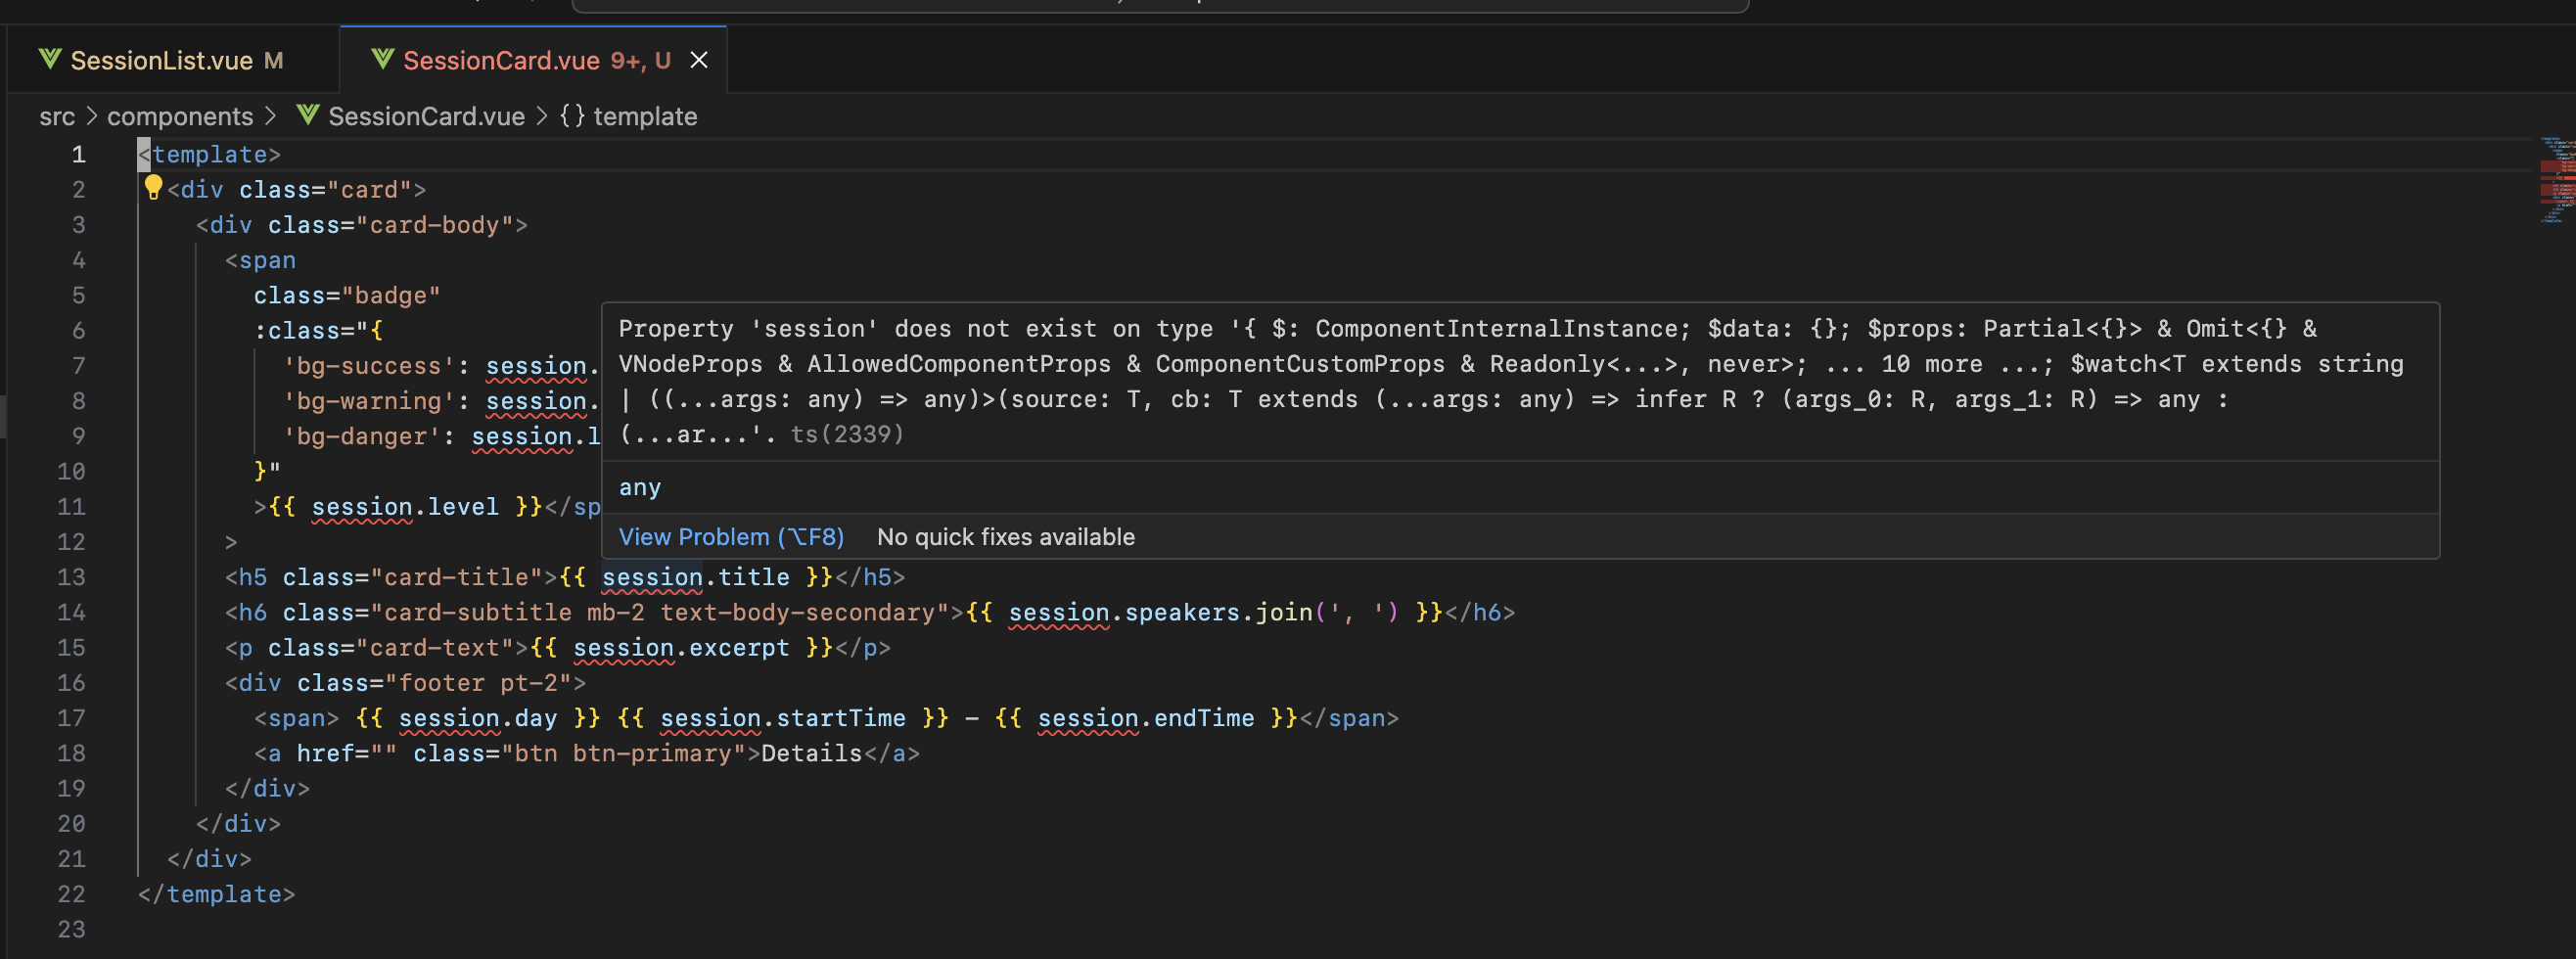Click 'Details' text in anchor on line 18
The height and width of the screenshot is (959, 2576).
(x=811, y=753)
